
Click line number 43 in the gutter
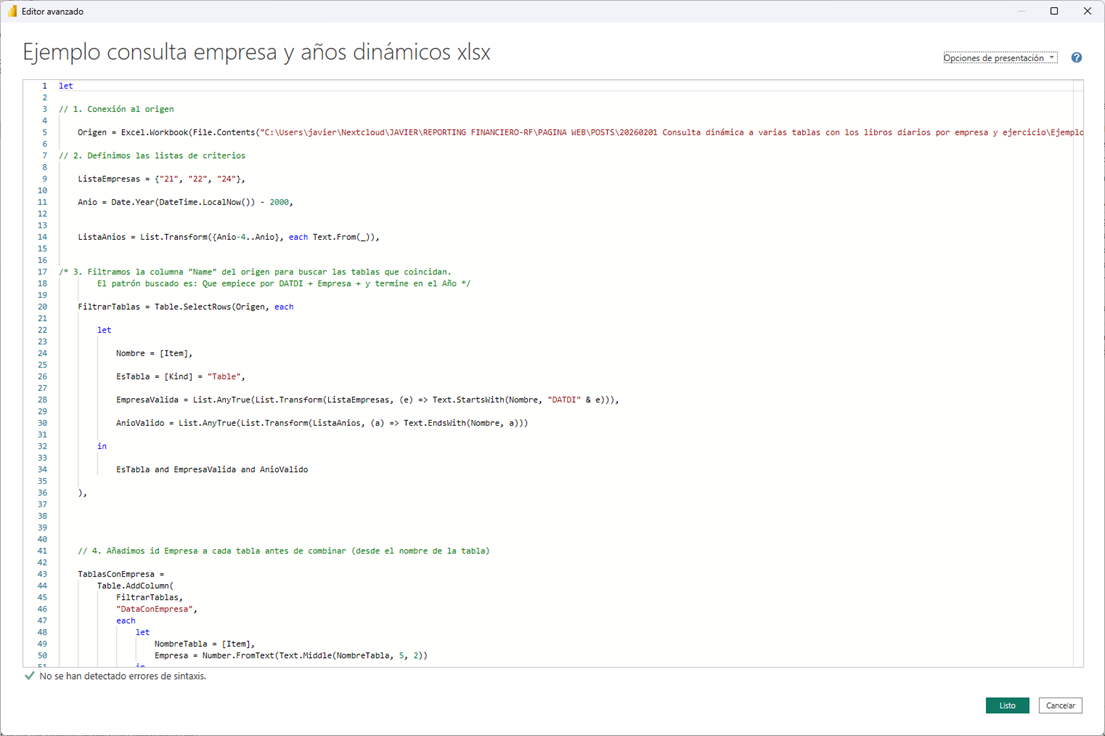coord(43,574)
